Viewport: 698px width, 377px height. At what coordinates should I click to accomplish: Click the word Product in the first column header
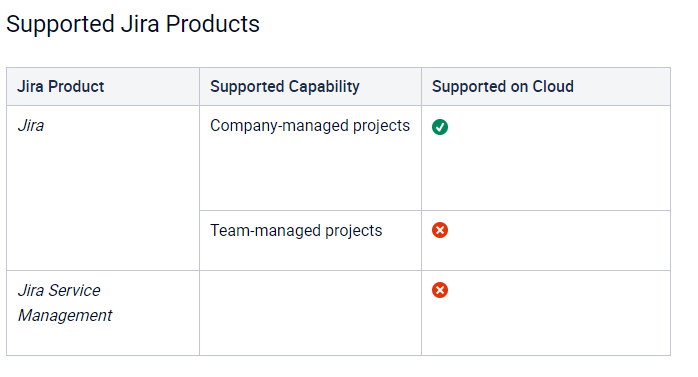[76, 86]
